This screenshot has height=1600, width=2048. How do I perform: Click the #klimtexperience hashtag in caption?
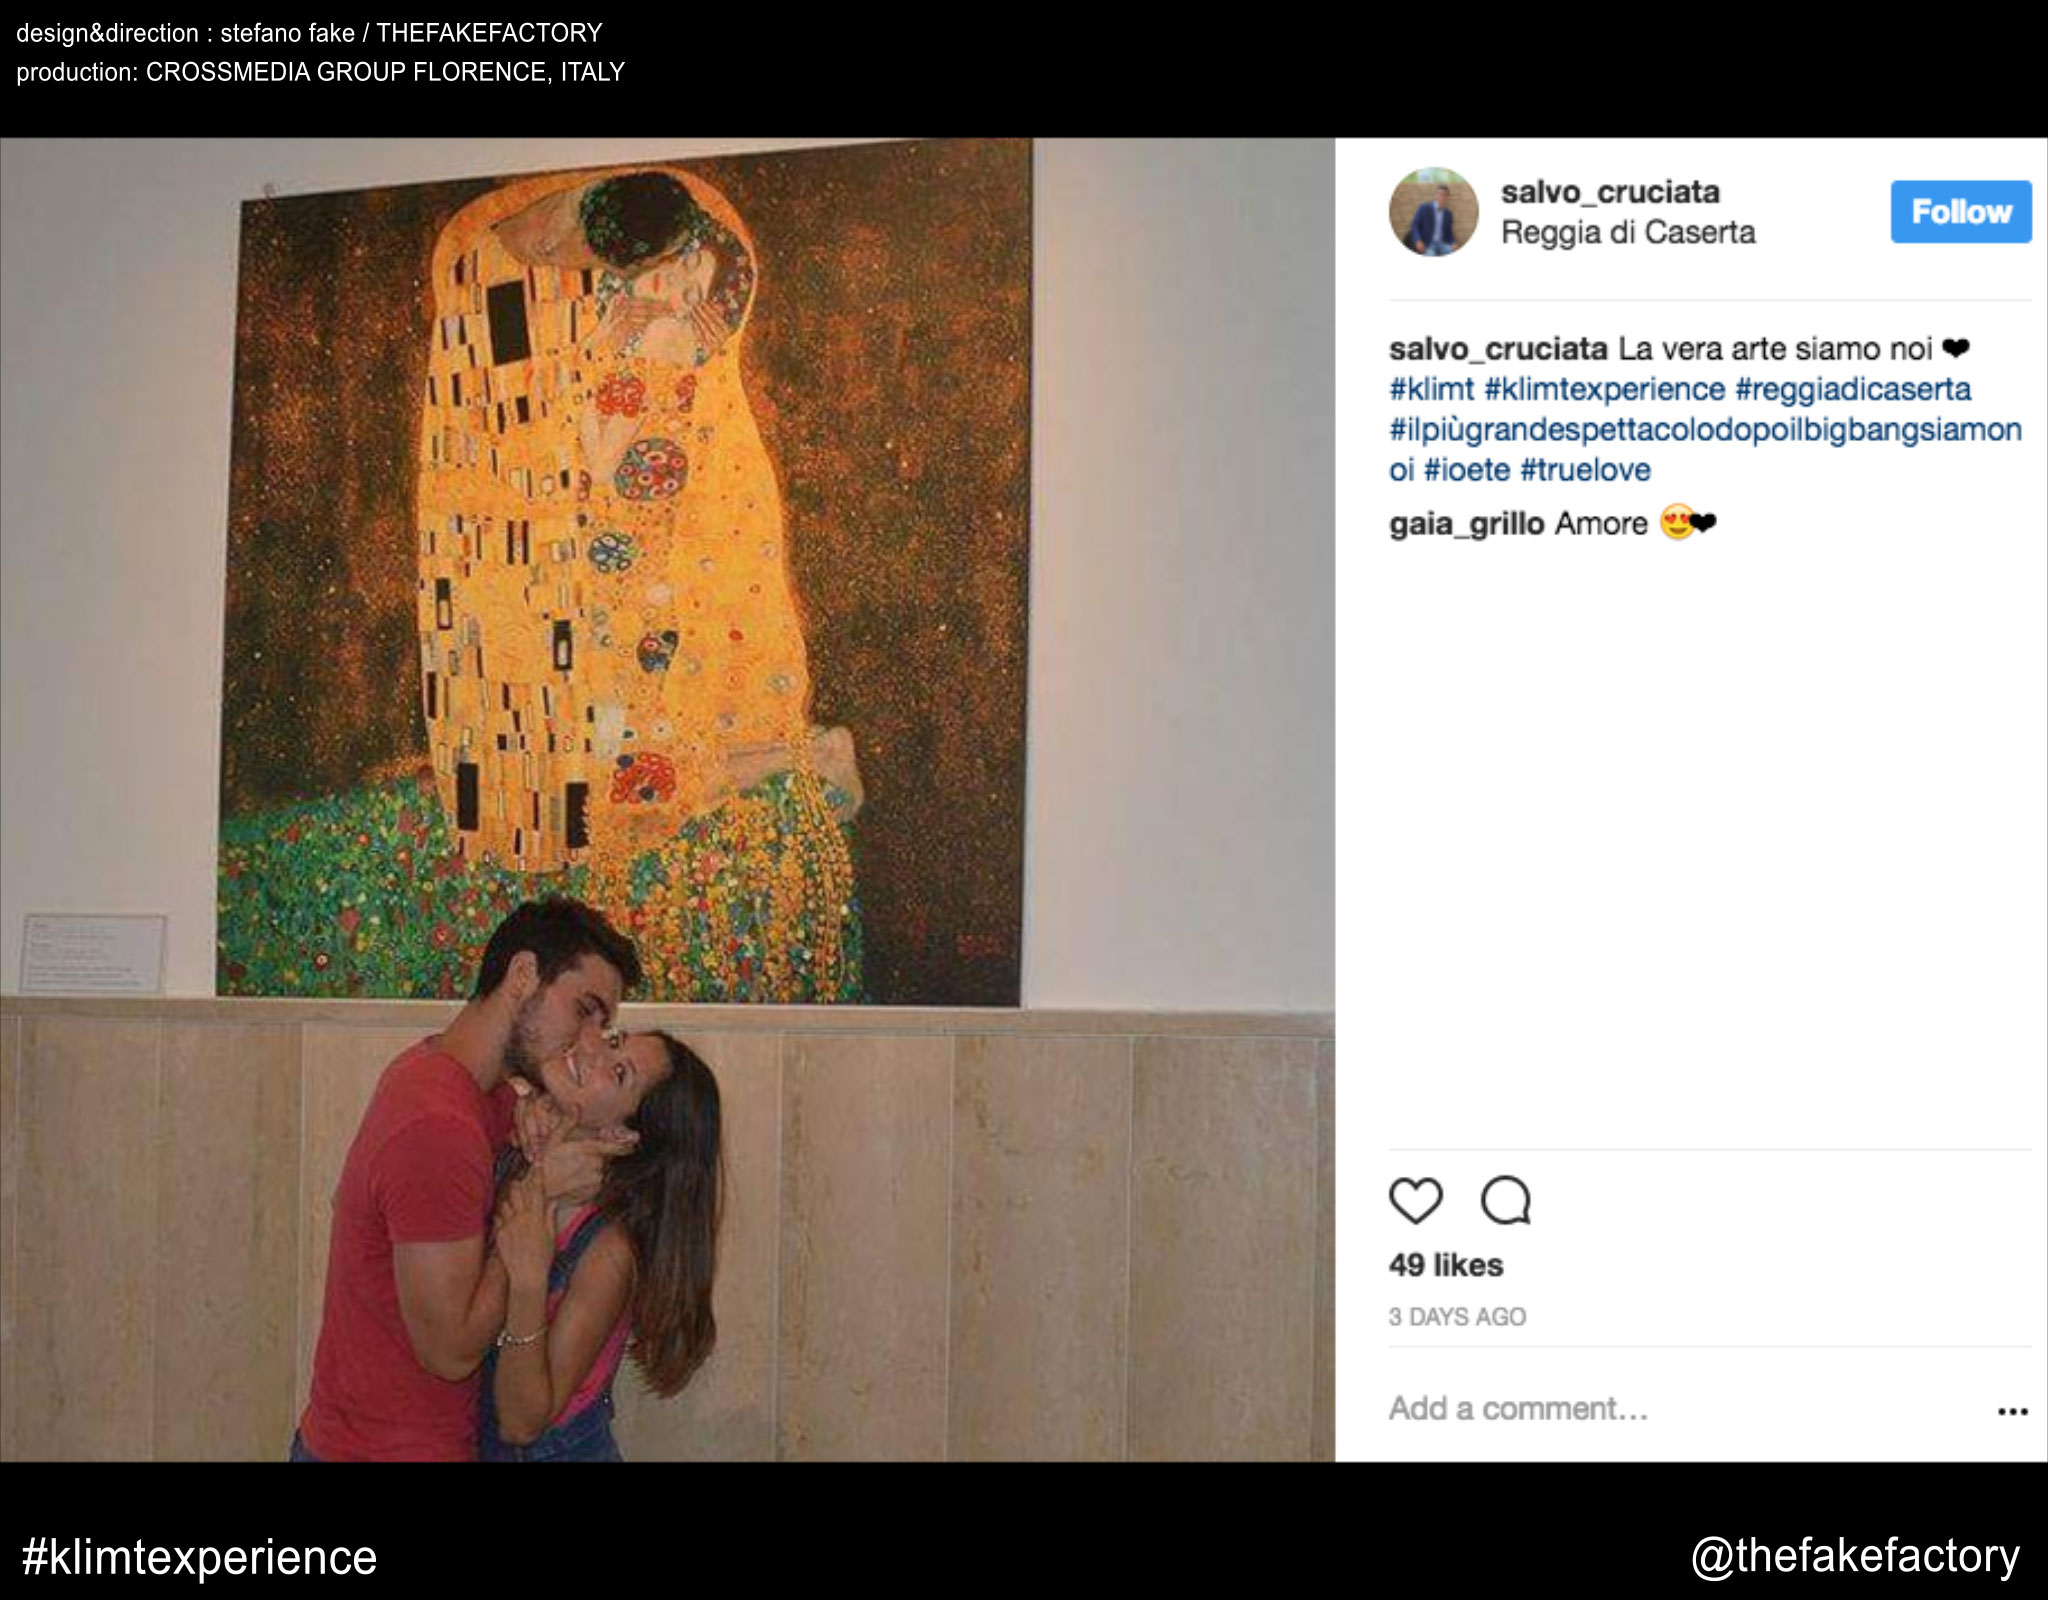tap(1604, 389)
